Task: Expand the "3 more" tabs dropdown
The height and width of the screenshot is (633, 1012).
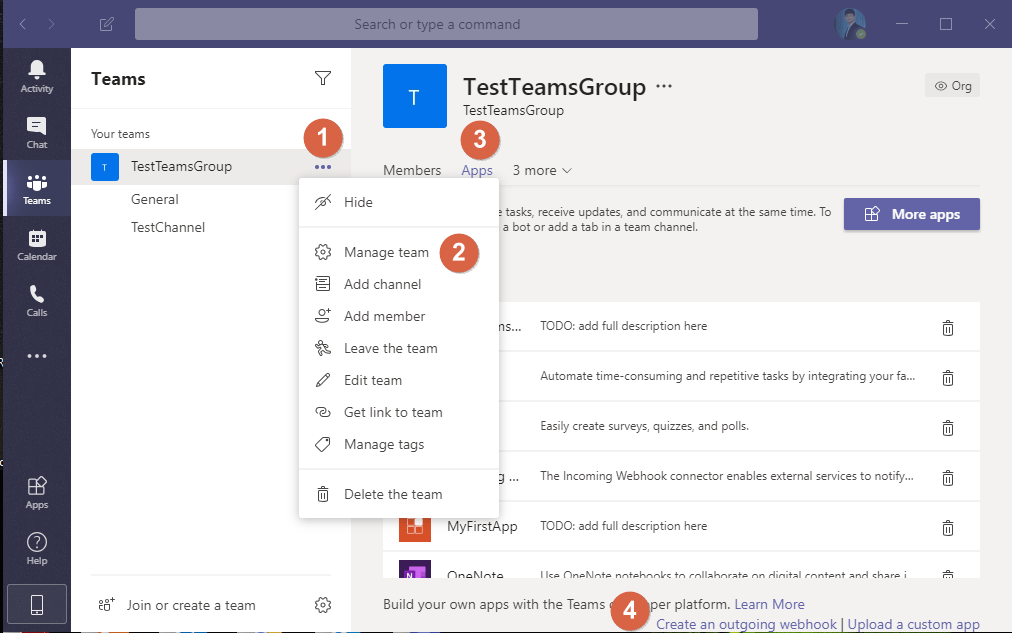Action: coord(540,170)
